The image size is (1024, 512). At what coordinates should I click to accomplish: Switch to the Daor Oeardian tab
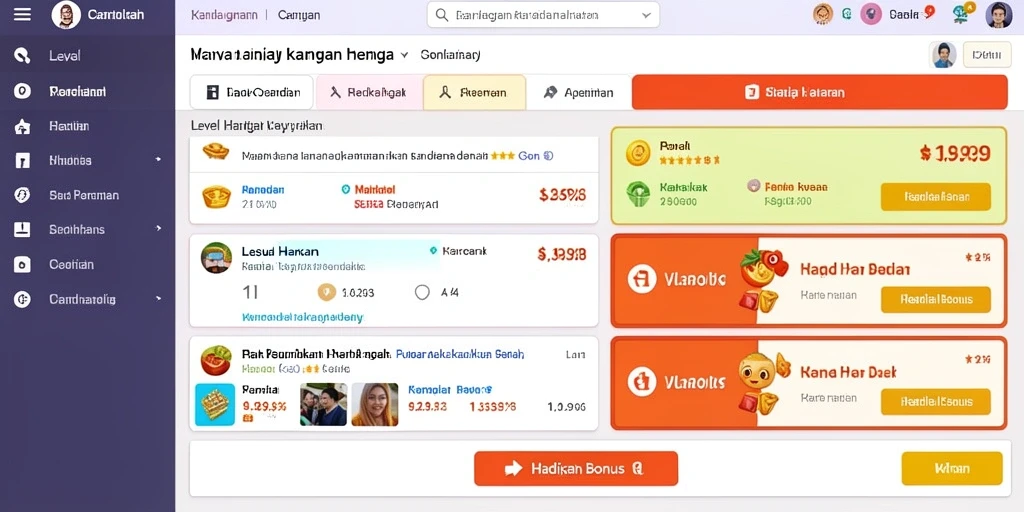pos(251,92)
